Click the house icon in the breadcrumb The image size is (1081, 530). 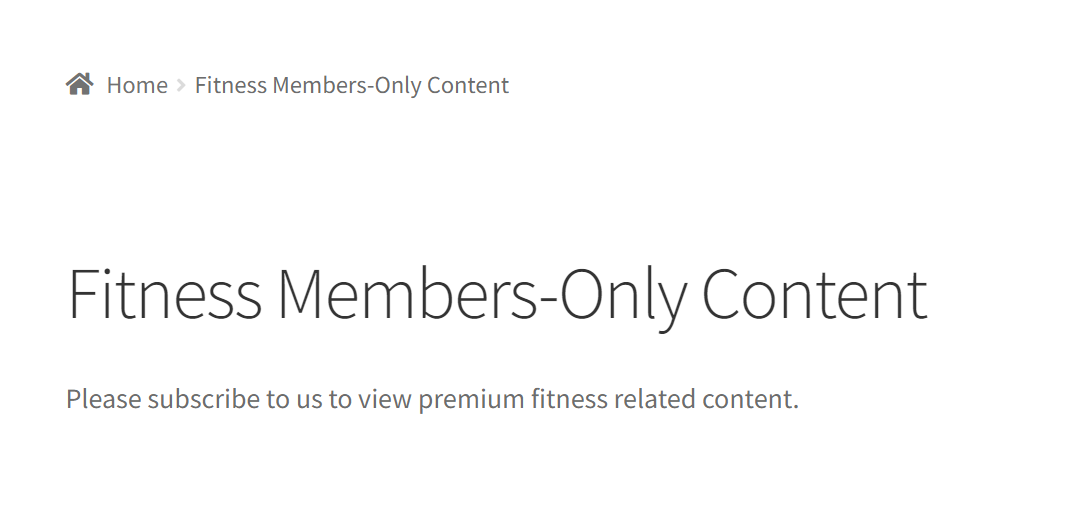pos(79,84)
